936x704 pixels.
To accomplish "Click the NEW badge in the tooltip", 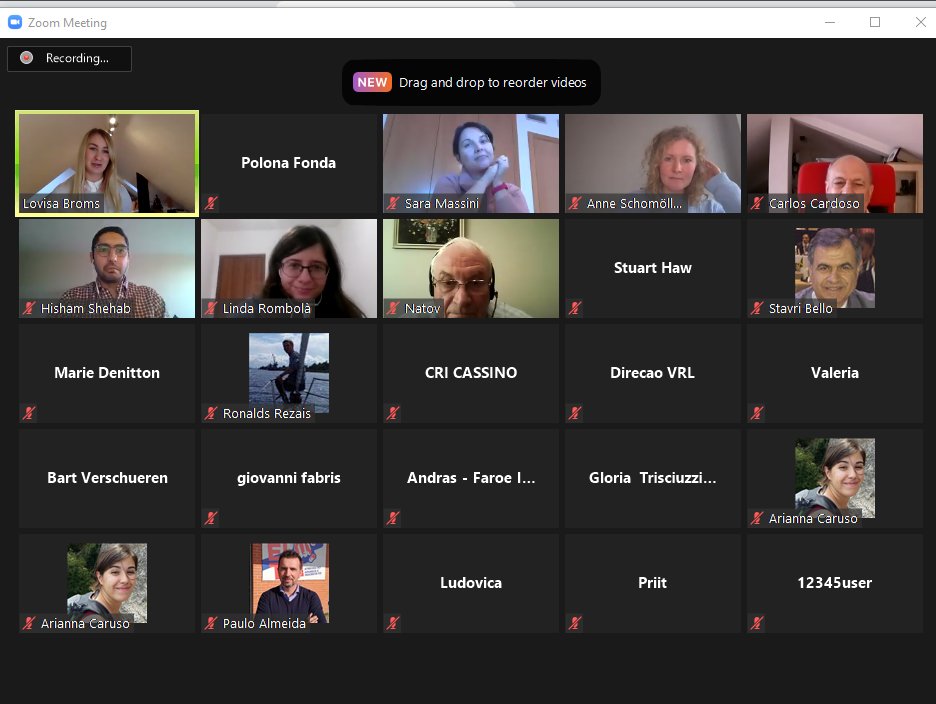I will (372, 82).
